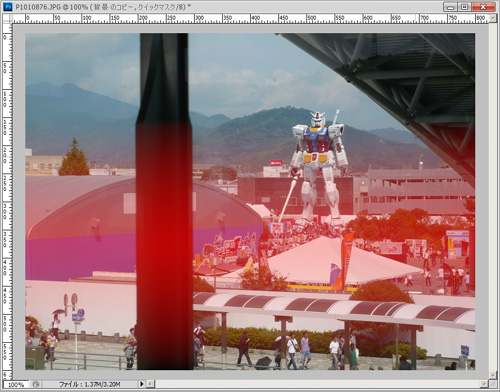The height and width of the screenshot is (392, 500).
Task: Maximize the P1010876.JPG document window
Action: click(464, 7)
